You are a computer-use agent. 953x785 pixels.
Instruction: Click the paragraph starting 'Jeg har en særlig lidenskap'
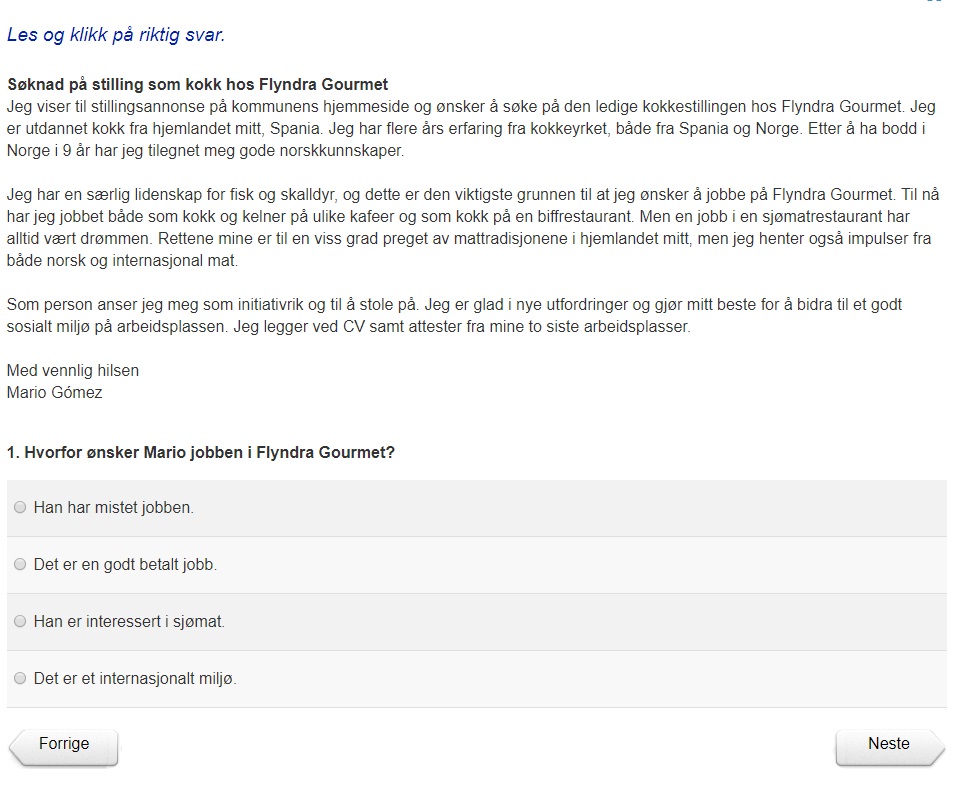point(470,225)
